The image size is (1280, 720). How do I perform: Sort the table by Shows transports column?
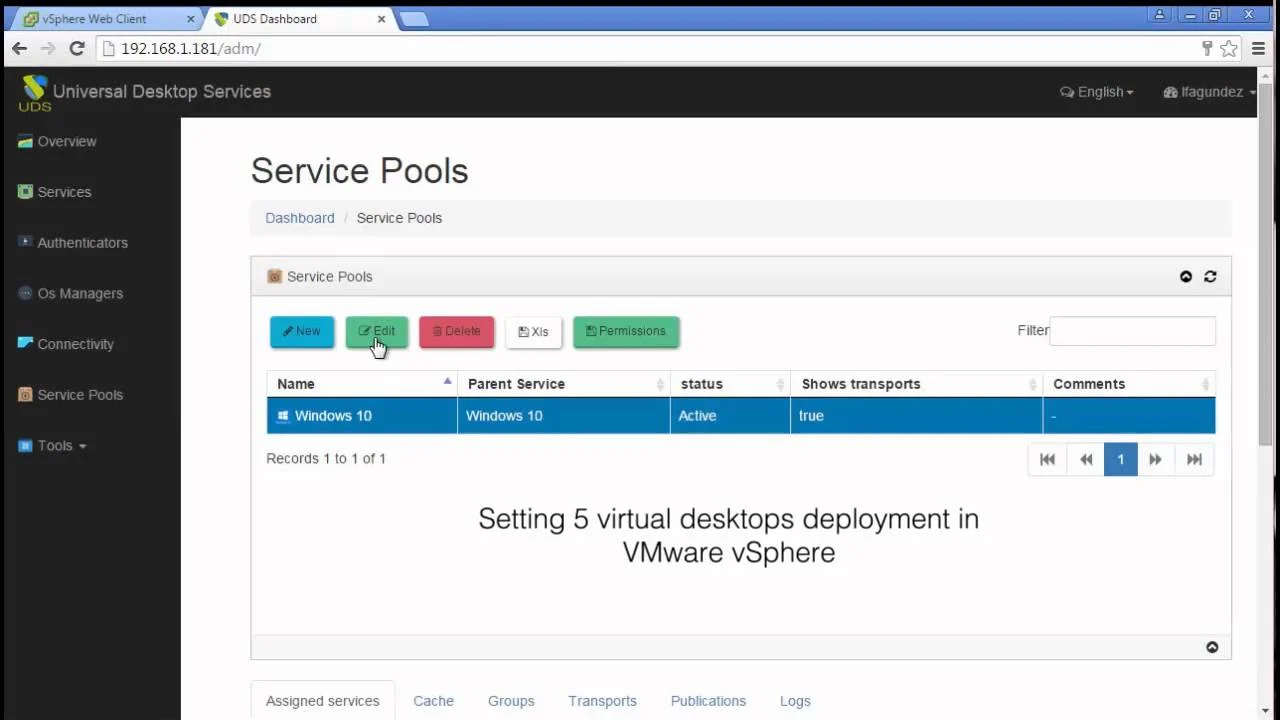(x=916, y=384)
